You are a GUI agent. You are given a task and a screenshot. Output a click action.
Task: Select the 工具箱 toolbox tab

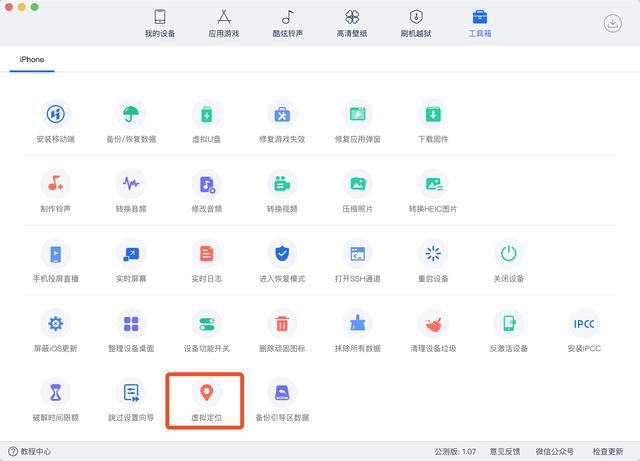pyautogui.click(x=480, y=23)
